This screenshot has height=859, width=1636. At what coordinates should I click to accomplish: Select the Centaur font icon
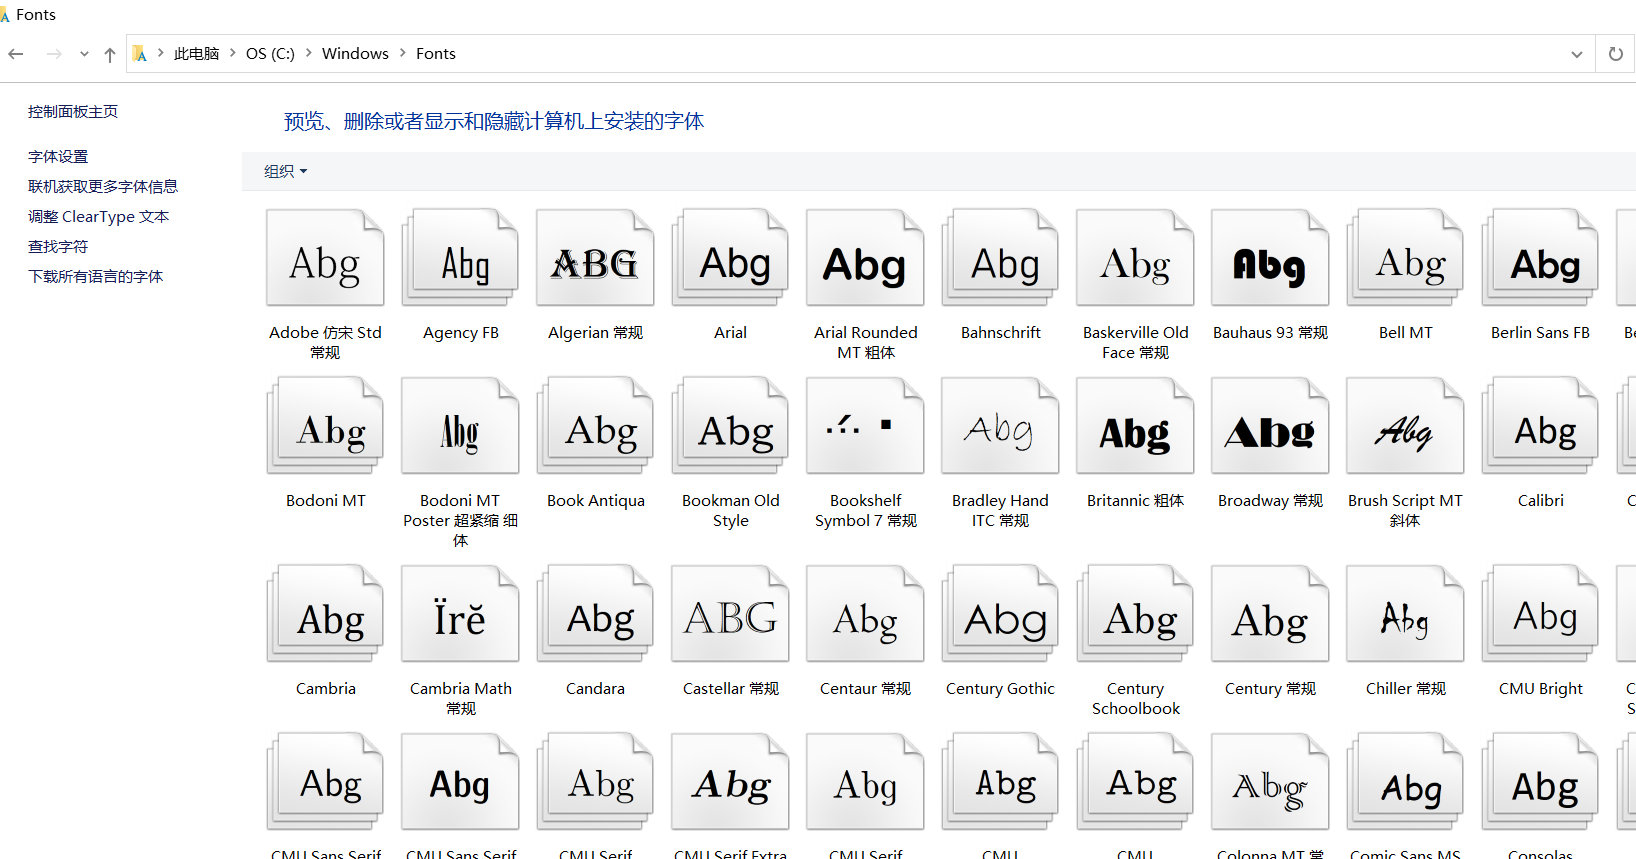pyautogui.click(x=865, y=614)
